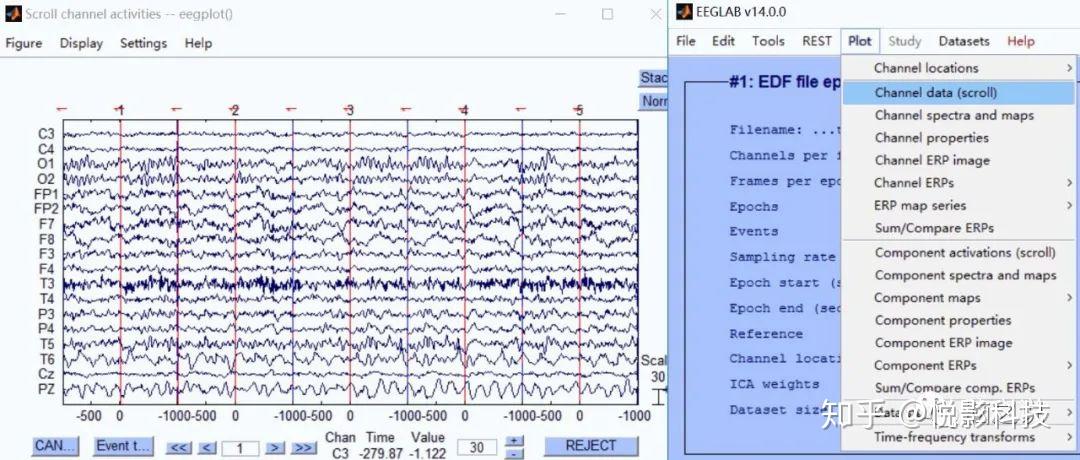This screenshot has height=460, width=1080.
Task: Click the MATLAB icon in EEGLAB title bar
Action: click(684, 12)
